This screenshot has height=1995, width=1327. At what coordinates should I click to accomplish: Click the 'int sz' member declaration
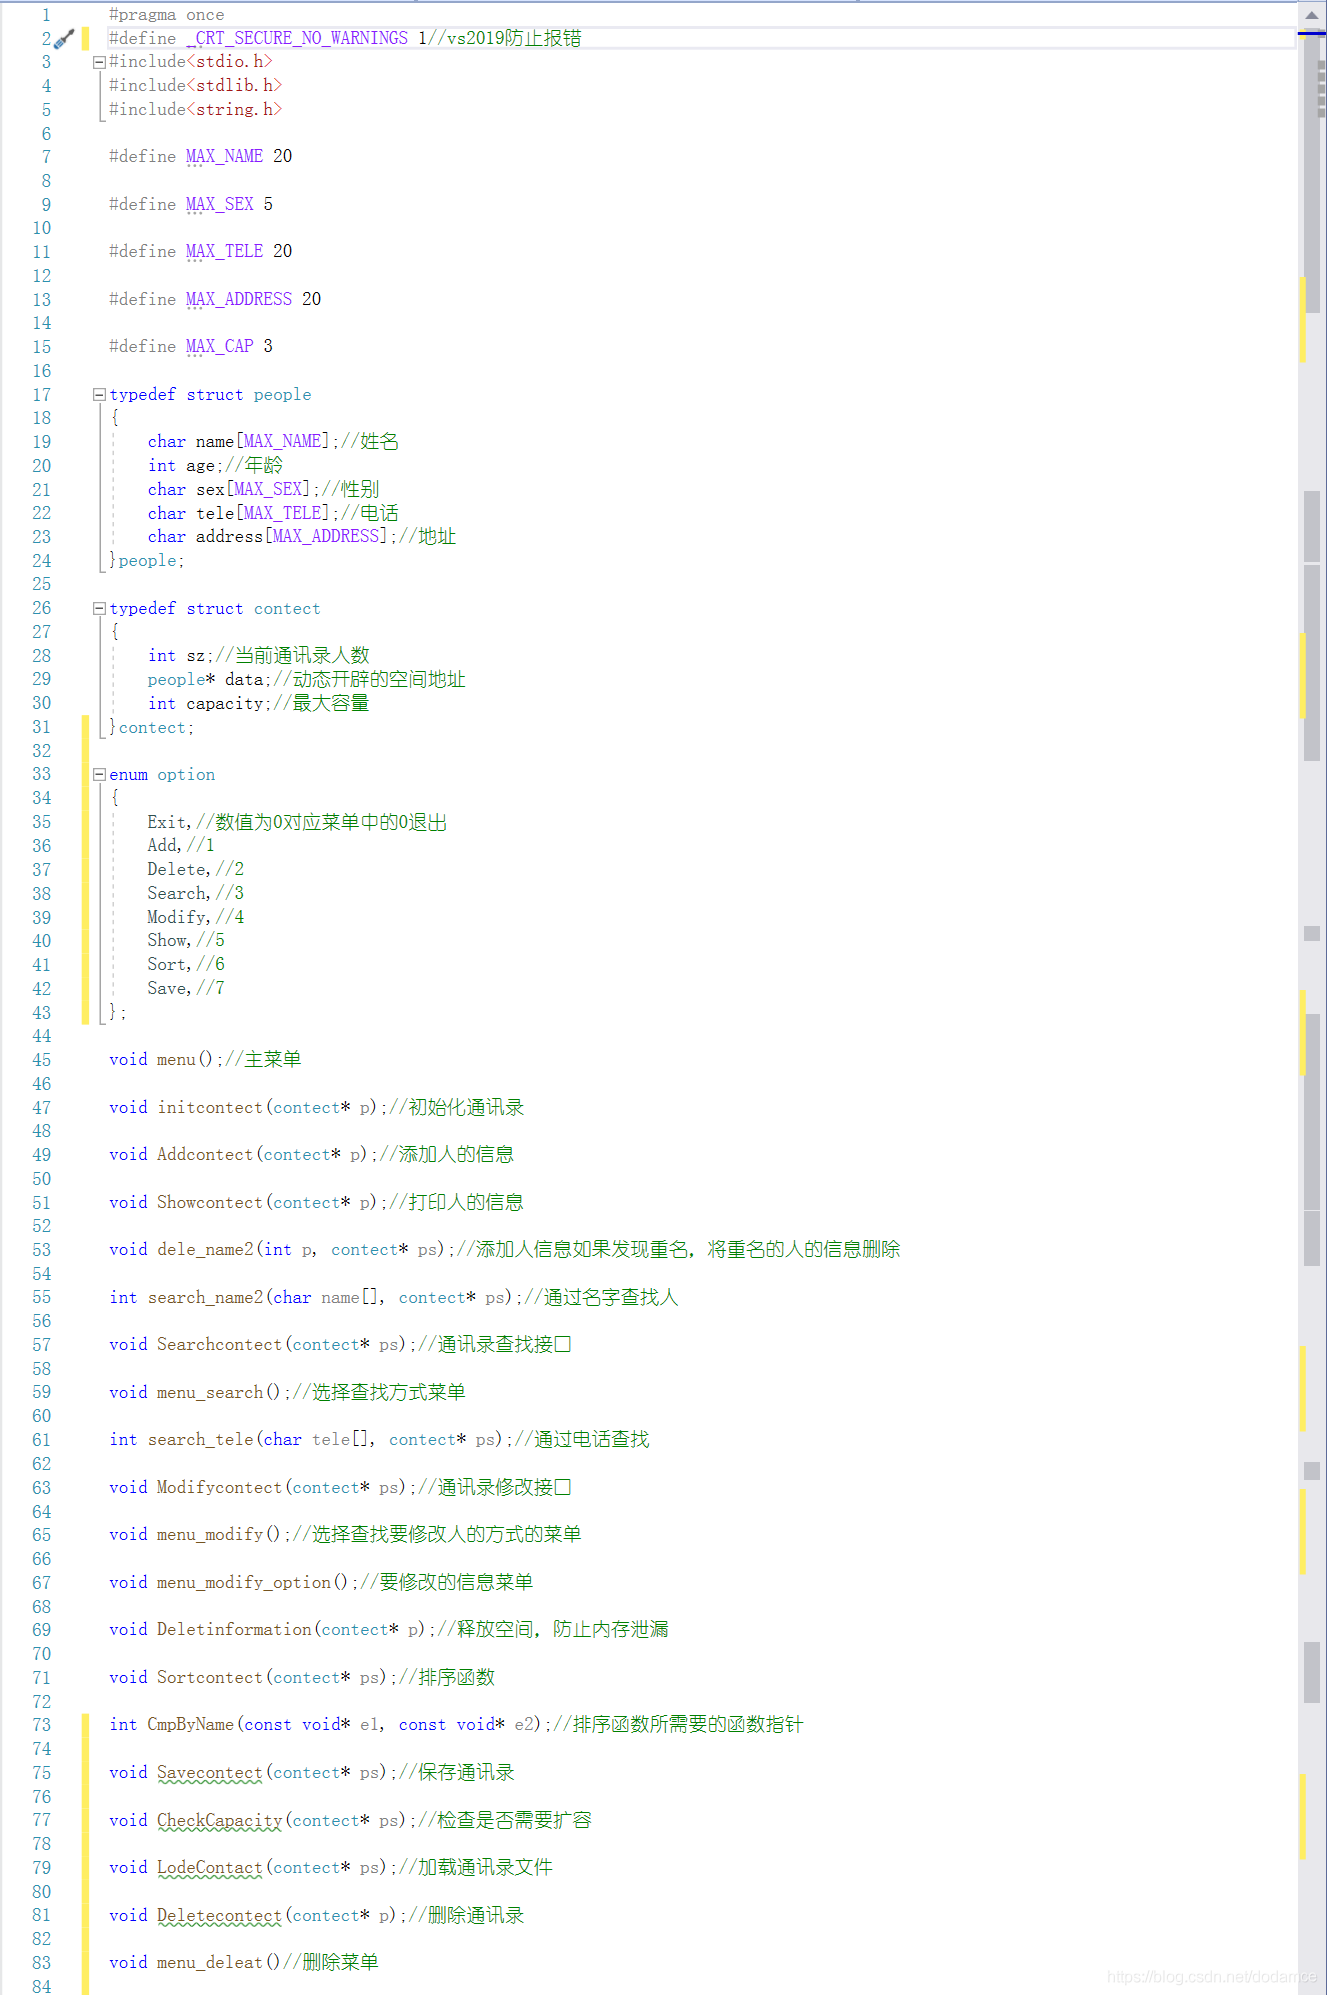(x=177, y=656)
